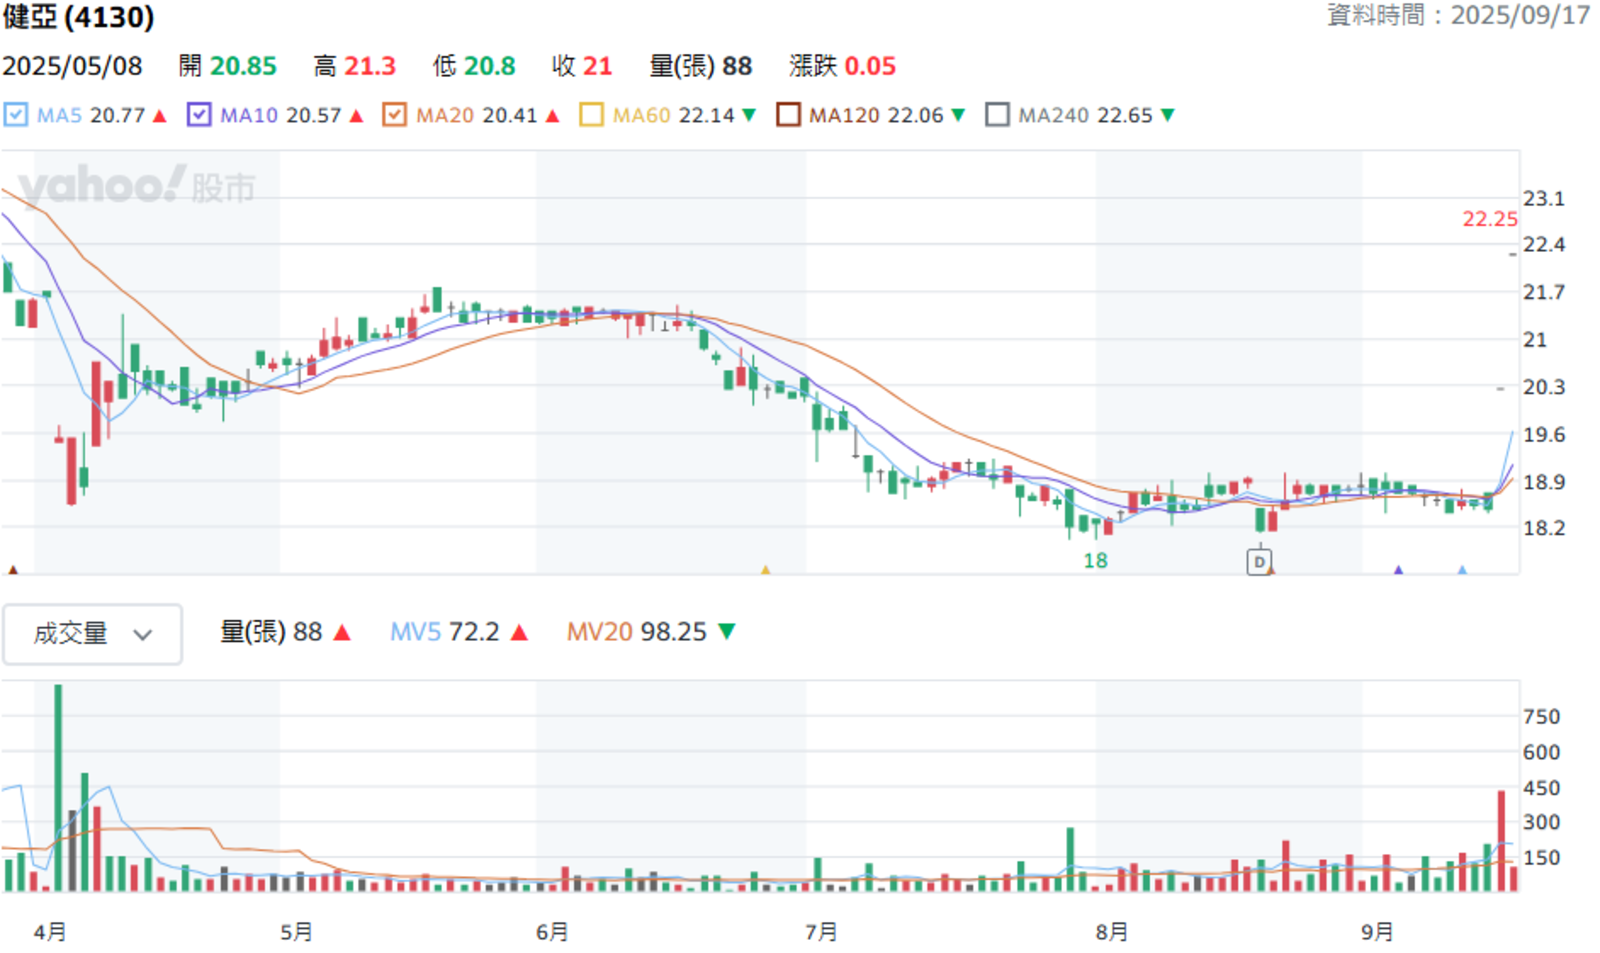Click the dark red triangle marker at chart start
The height and width of the screenshot is (953, 1600).
[x=13, y=570]
